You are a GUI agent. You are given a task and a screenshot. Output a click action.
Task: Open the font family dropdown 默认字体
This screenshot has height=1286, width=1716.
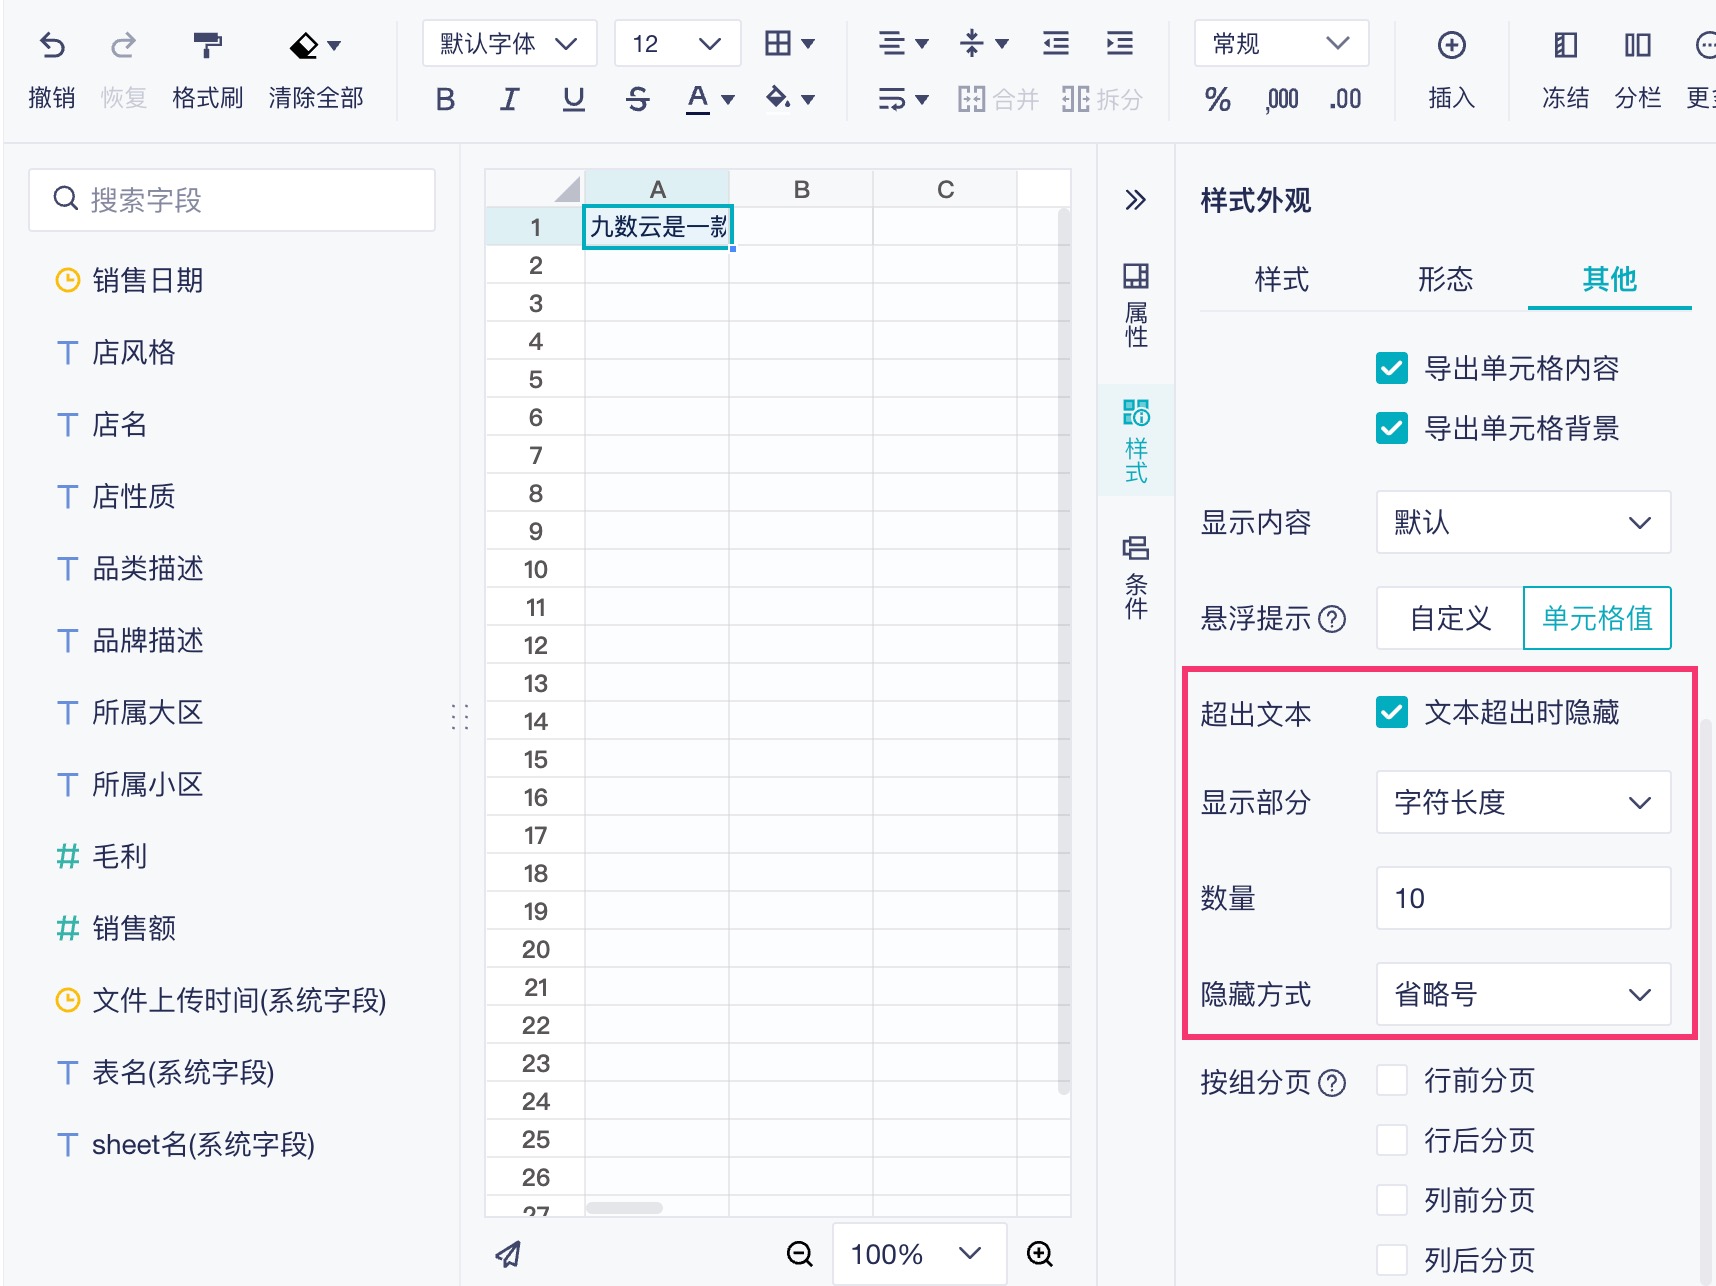click(509, 43)
